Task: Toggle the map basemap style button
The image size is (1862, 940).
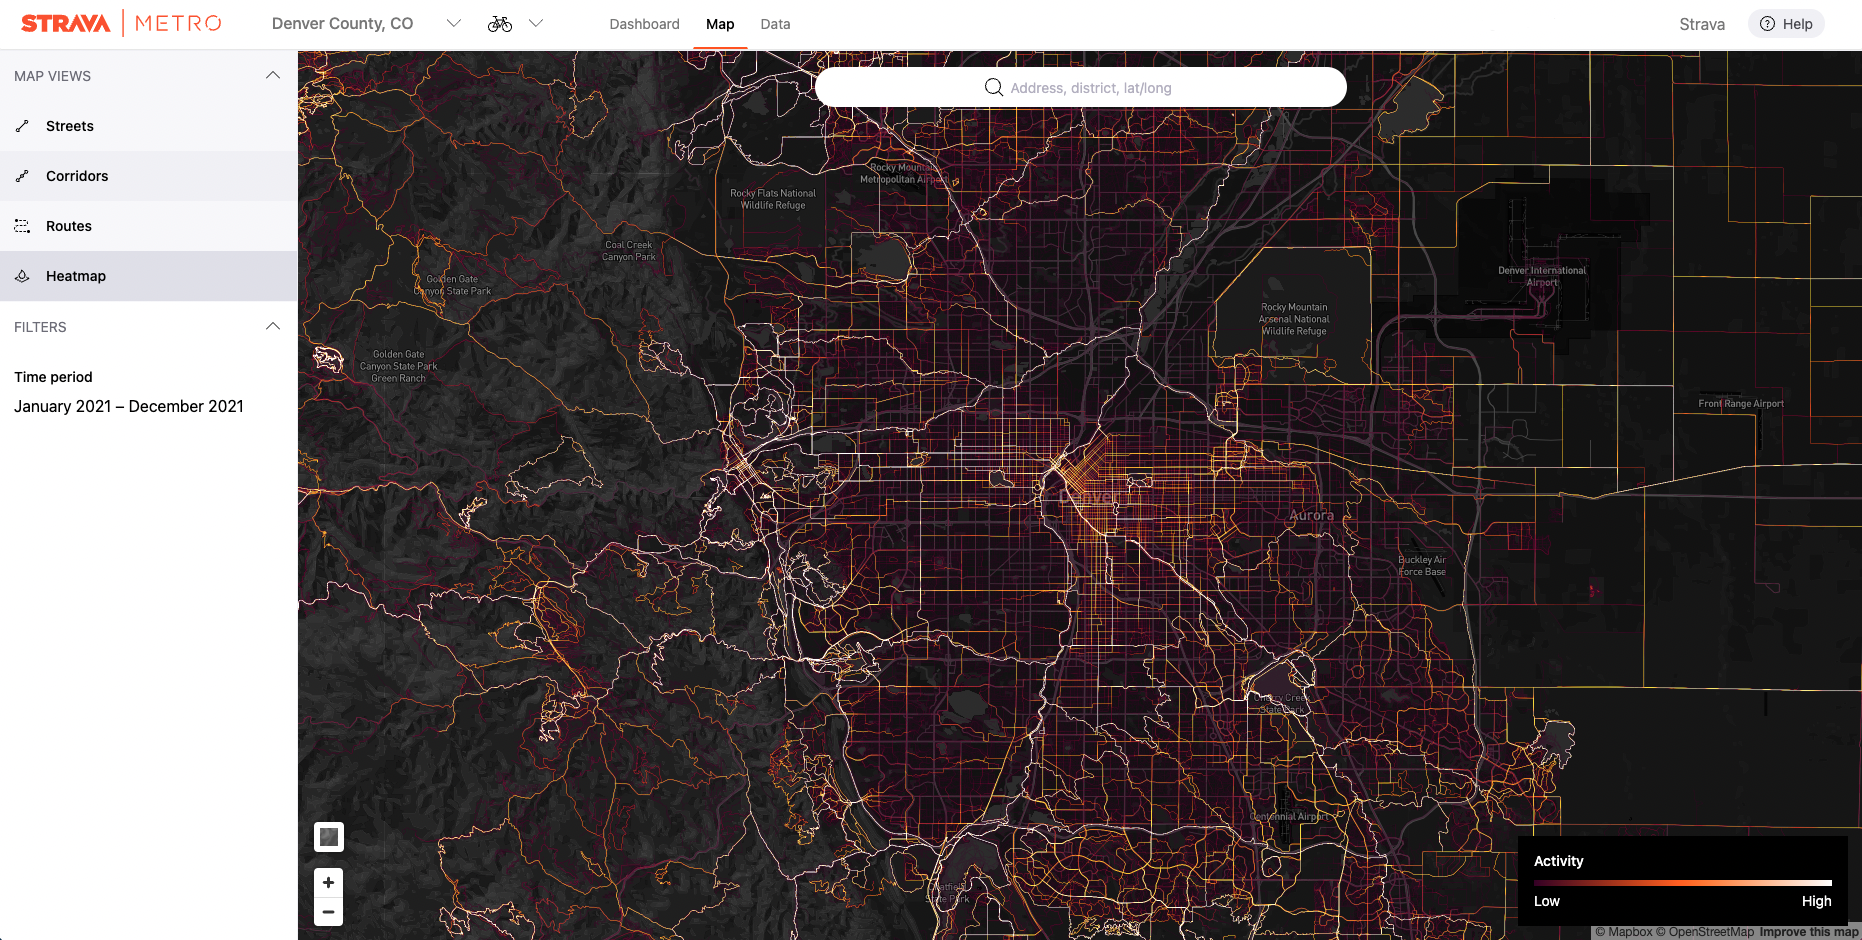Action: coord(329,837)
